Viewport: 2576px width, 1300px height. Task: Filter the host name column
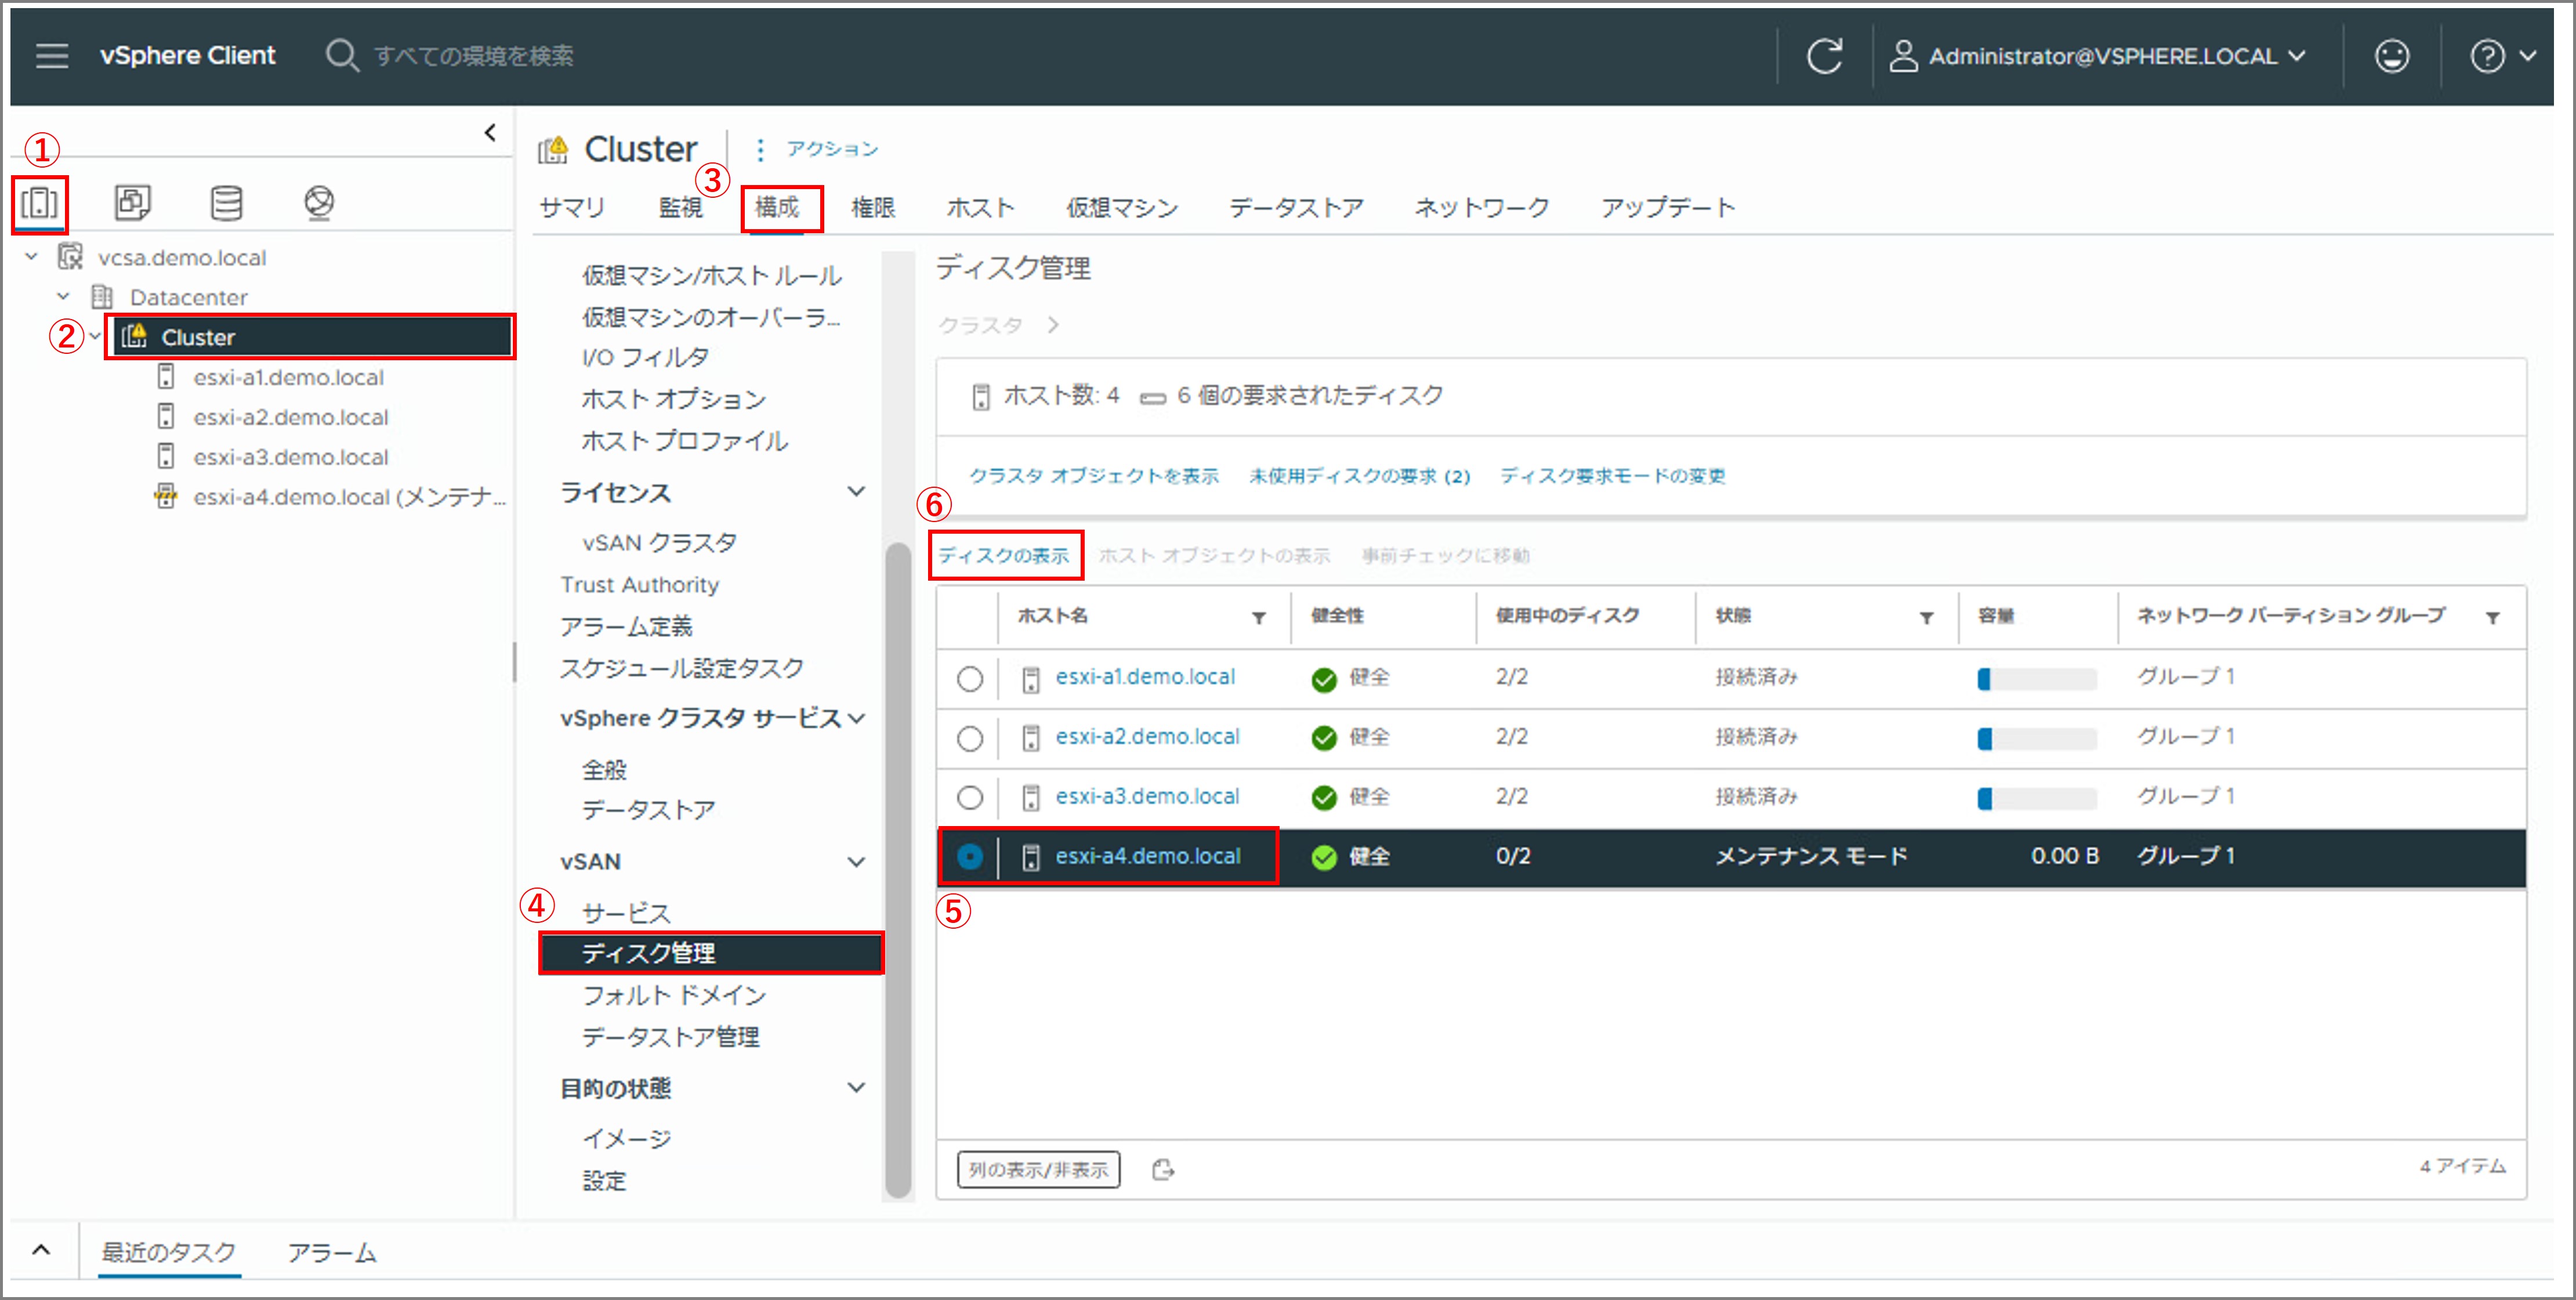coord(1259,618)
